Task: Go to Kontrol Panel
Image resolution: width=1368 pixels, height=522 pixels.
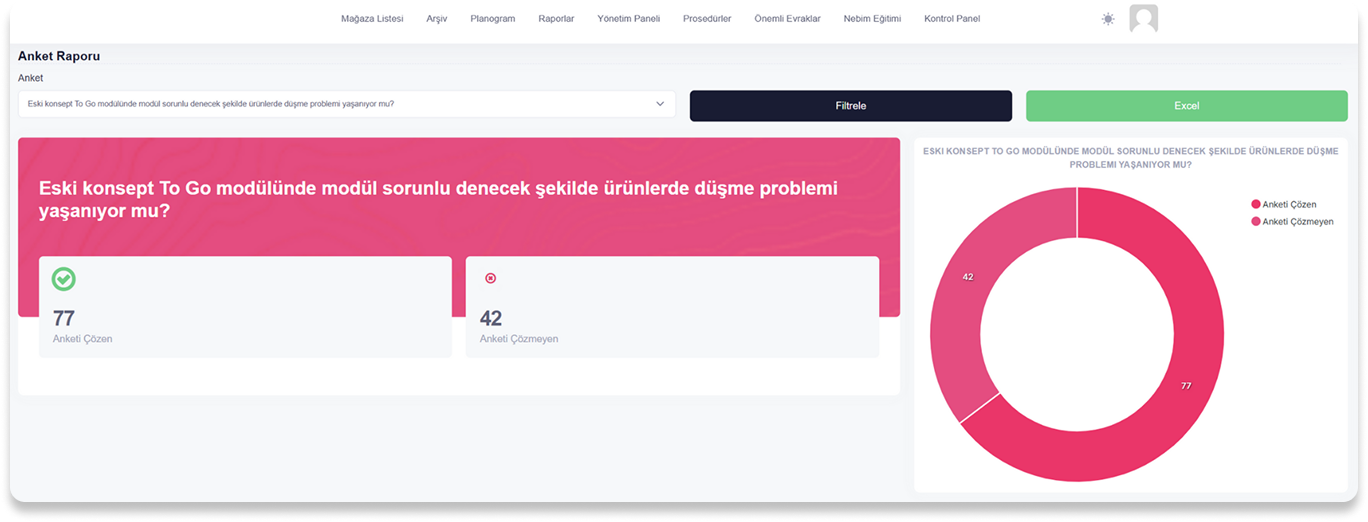Action: coord(952,19)
